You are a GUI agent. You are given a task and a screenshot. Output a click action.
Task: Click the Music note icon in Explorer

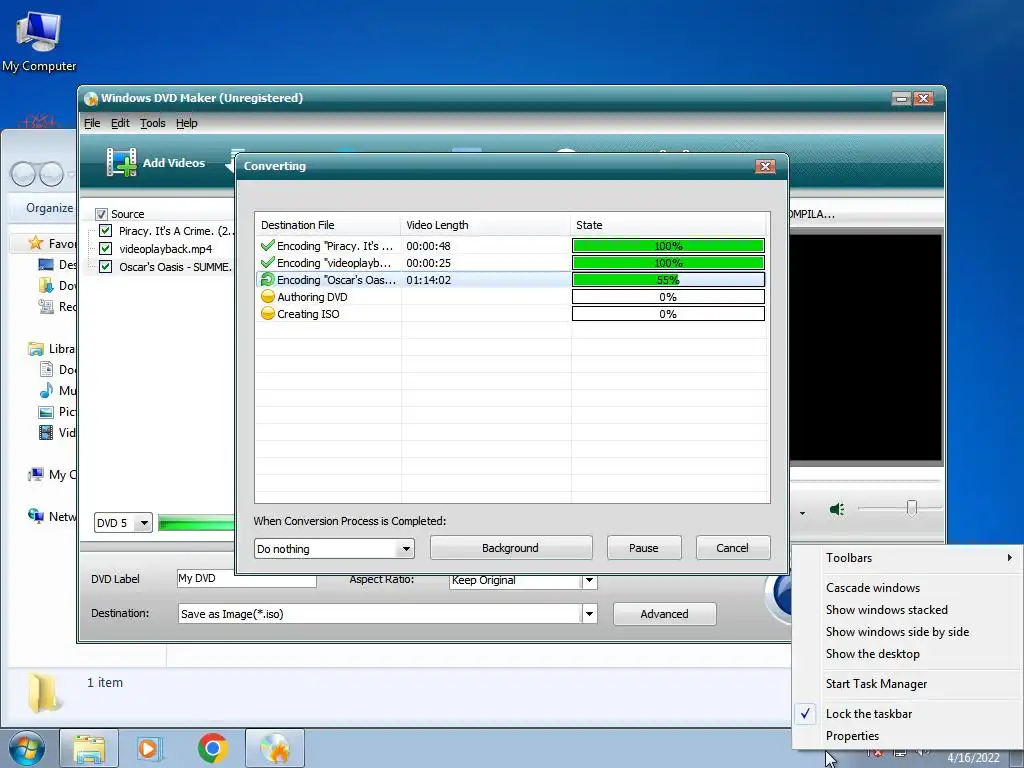pos(46,391)
